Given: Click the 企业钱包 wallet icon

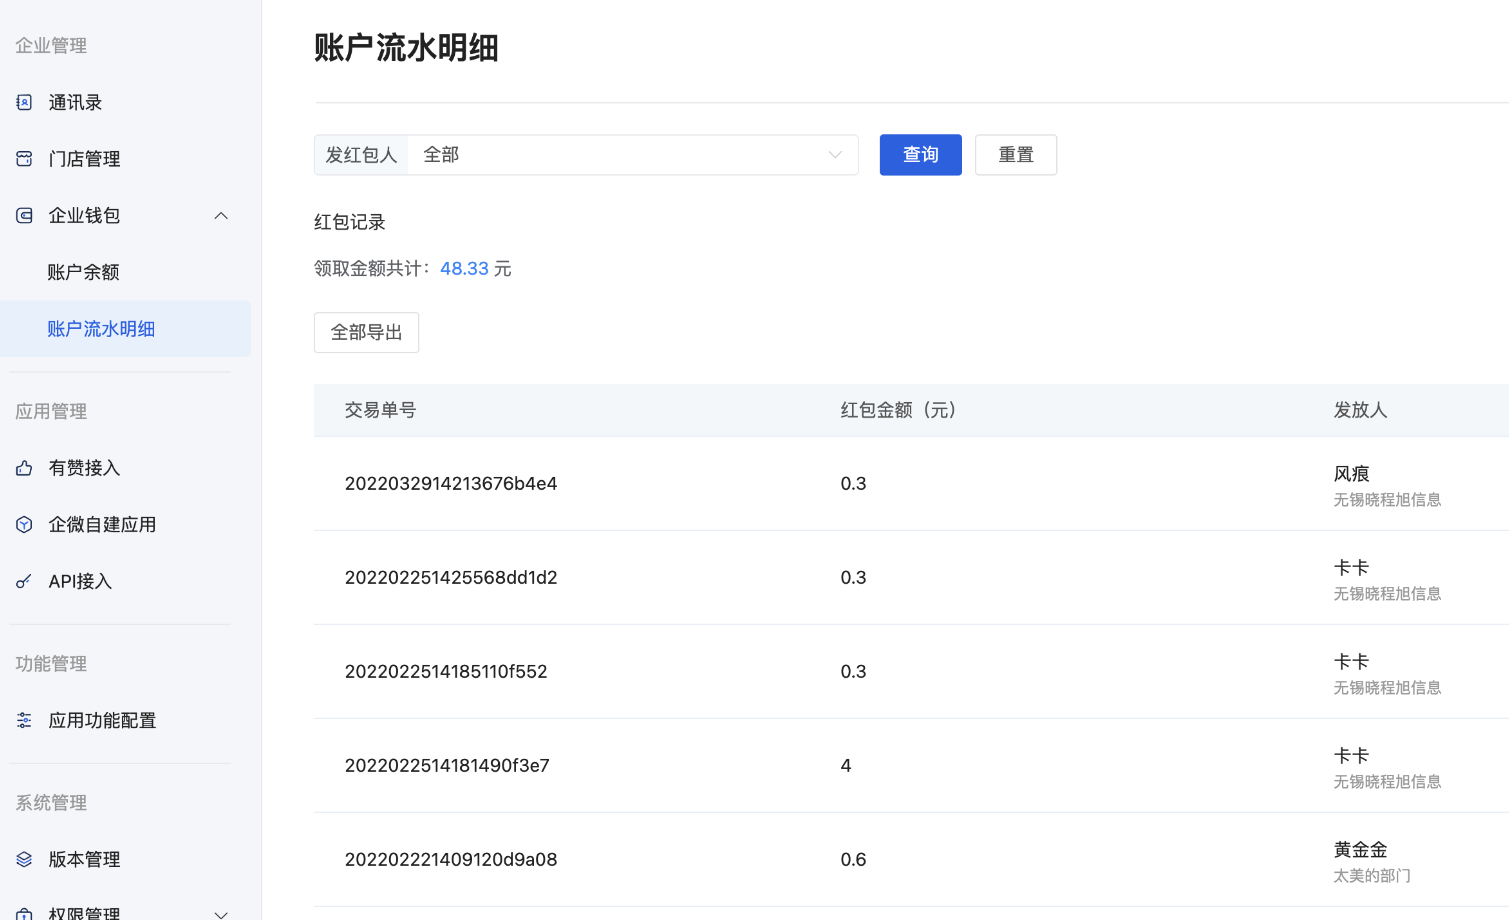Looking at the screenshot, I should point(24,215).
